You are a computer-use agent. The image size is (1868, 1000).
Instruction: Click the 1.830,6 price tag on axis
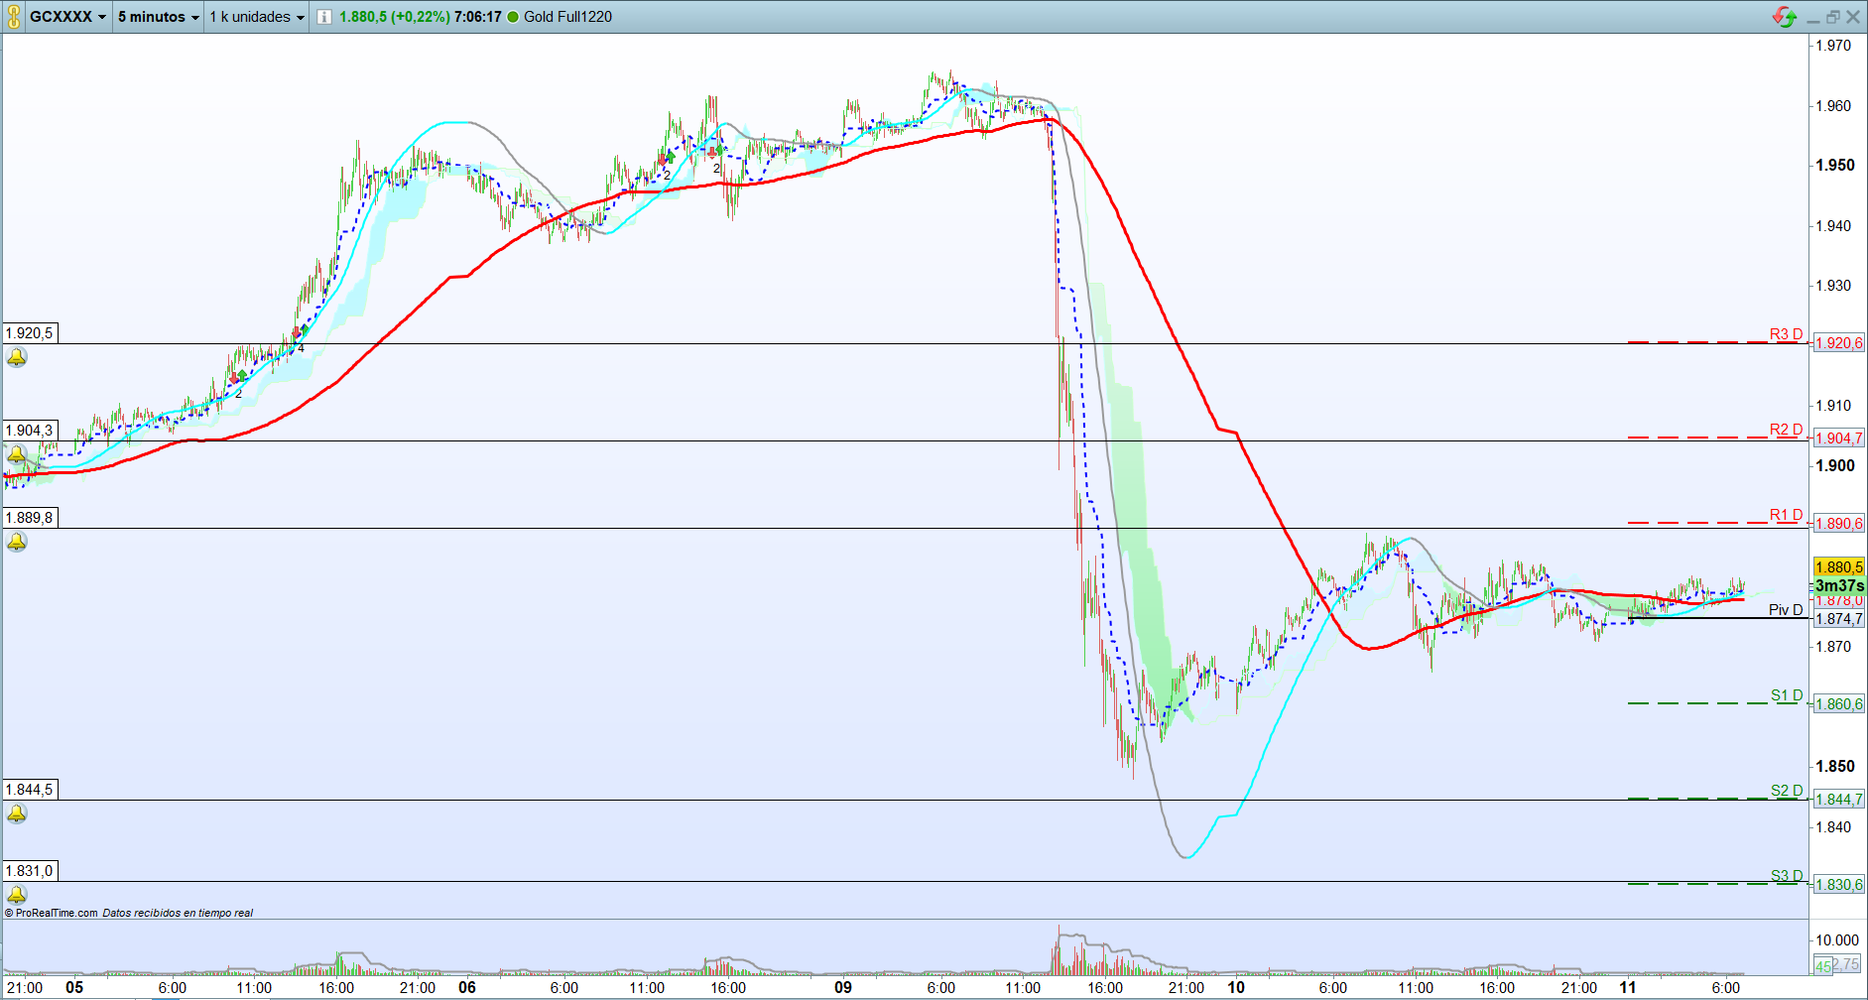[1839, 884]
